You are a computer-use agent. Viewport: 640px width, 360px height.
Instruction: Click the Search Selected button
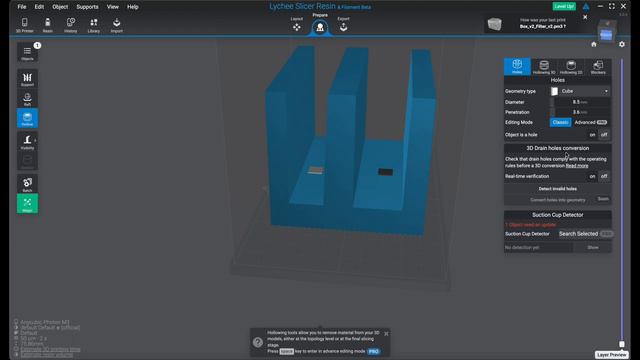coord(578,234)
